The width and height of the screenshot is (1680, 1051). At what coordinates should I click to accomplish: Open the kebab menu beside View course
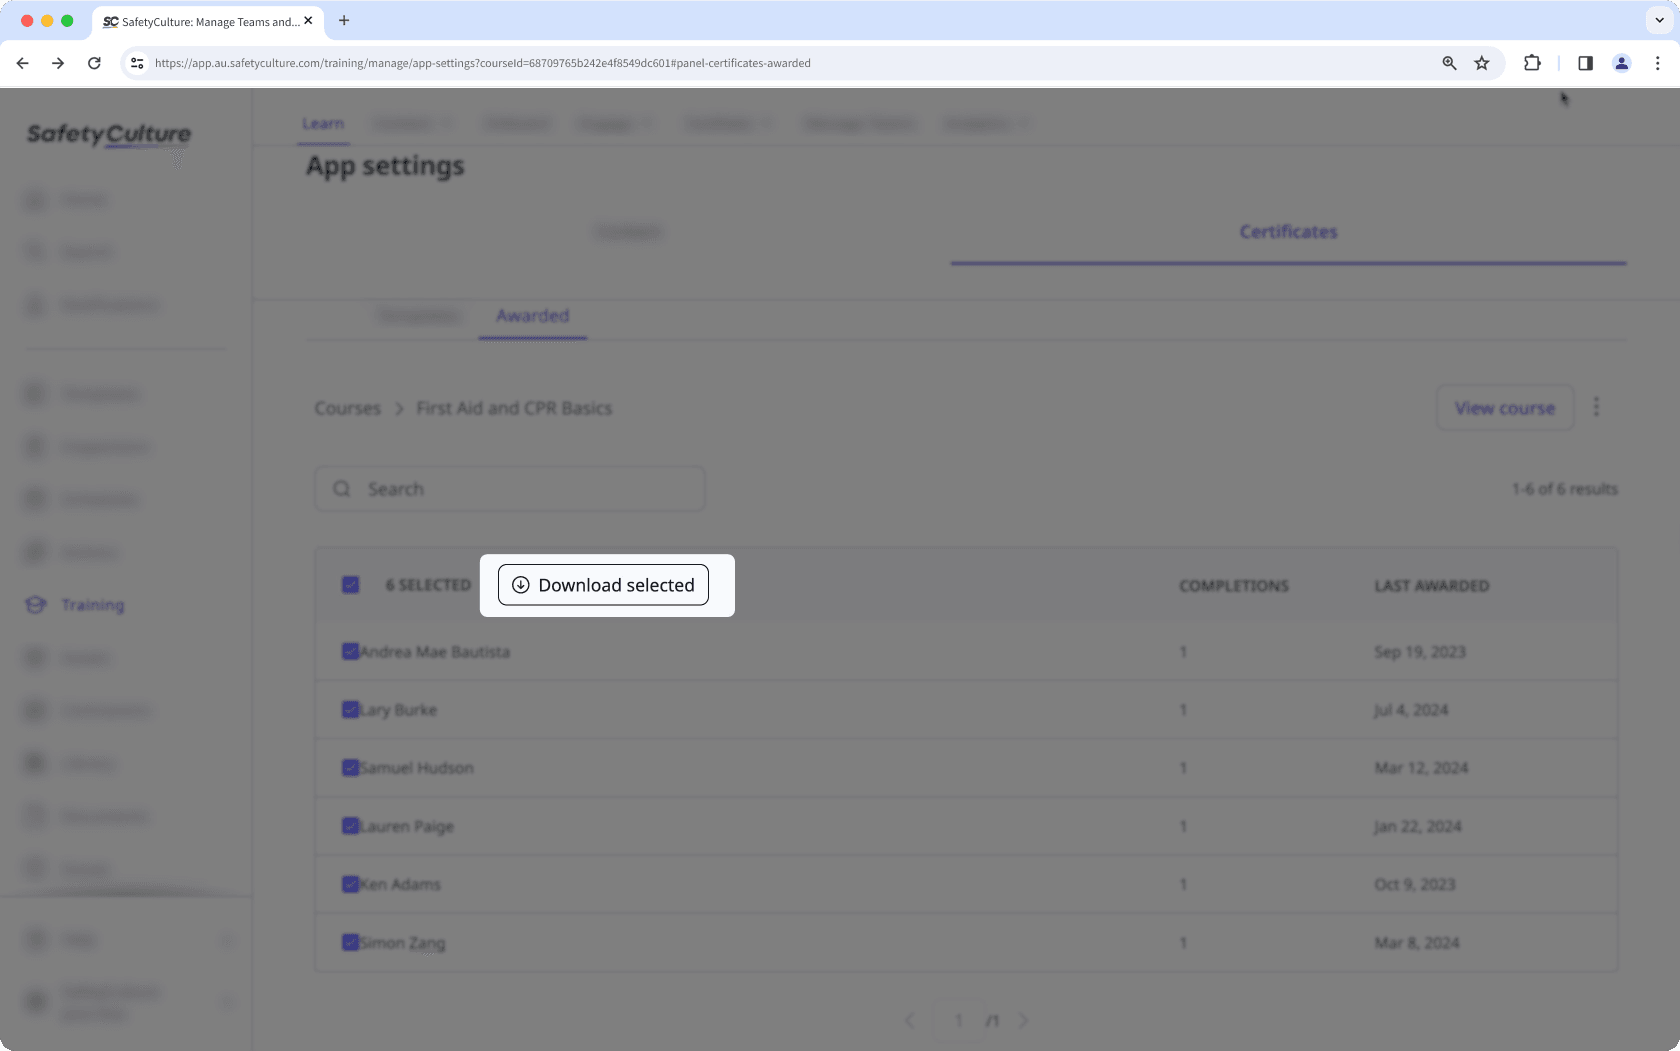(x=1596, y=407)
